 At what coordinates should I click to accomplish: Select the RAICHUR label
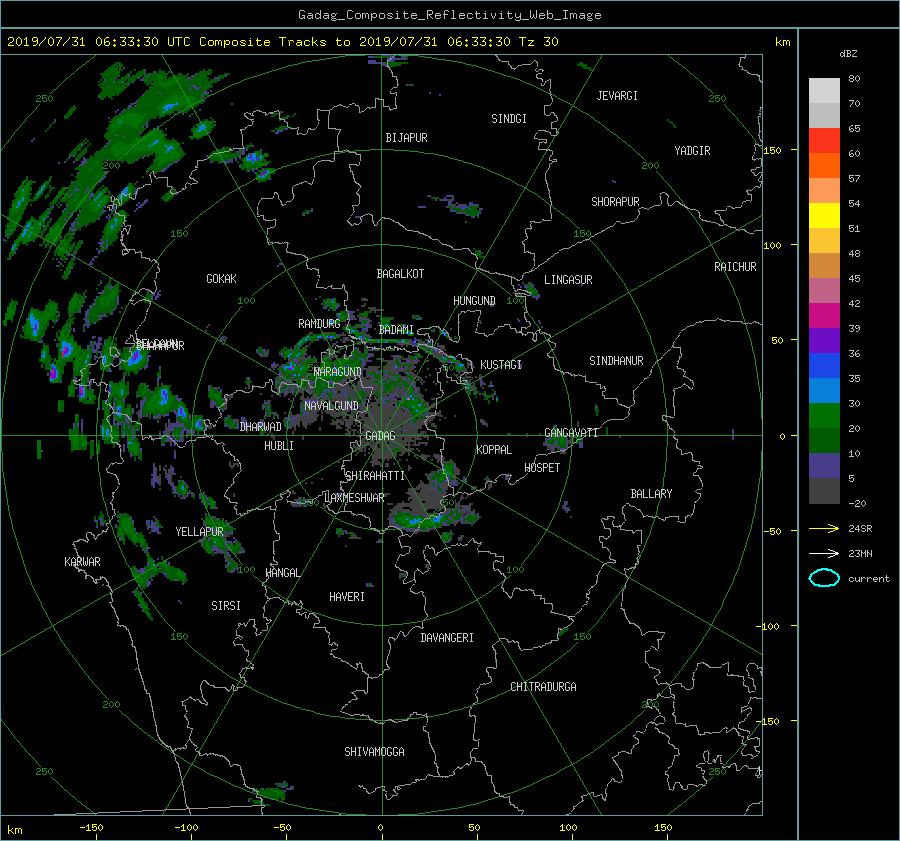point(735,267)
